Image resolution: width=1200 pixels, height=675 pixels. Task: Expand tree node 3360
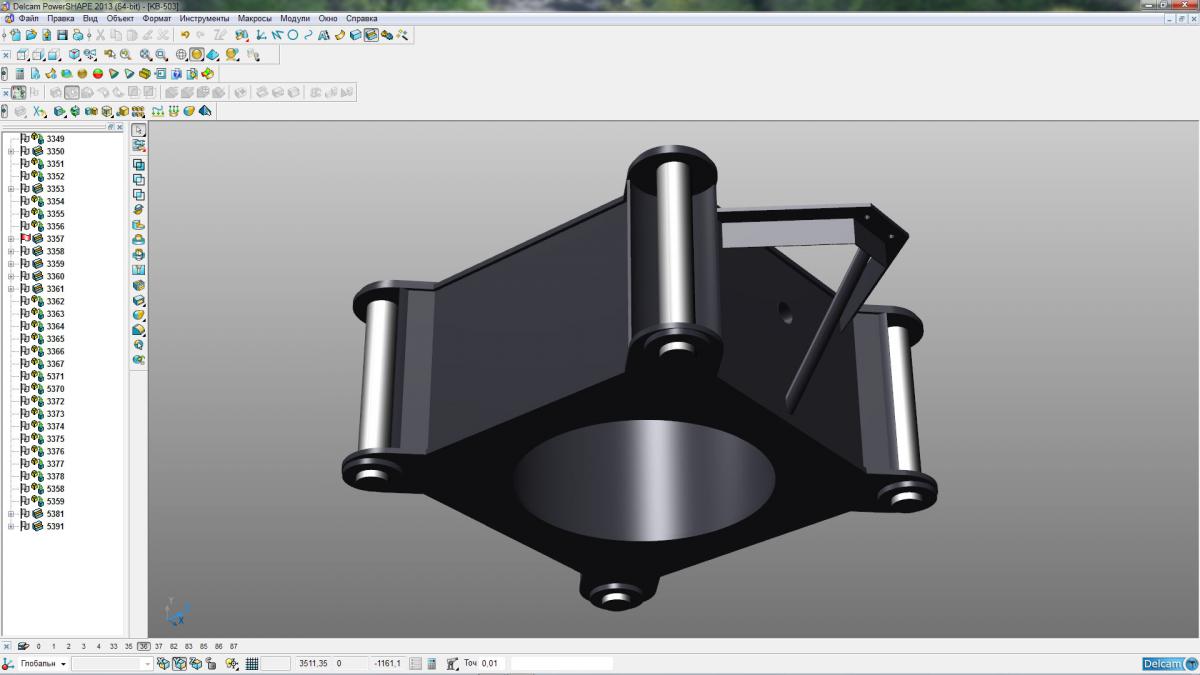pos(11,276)
